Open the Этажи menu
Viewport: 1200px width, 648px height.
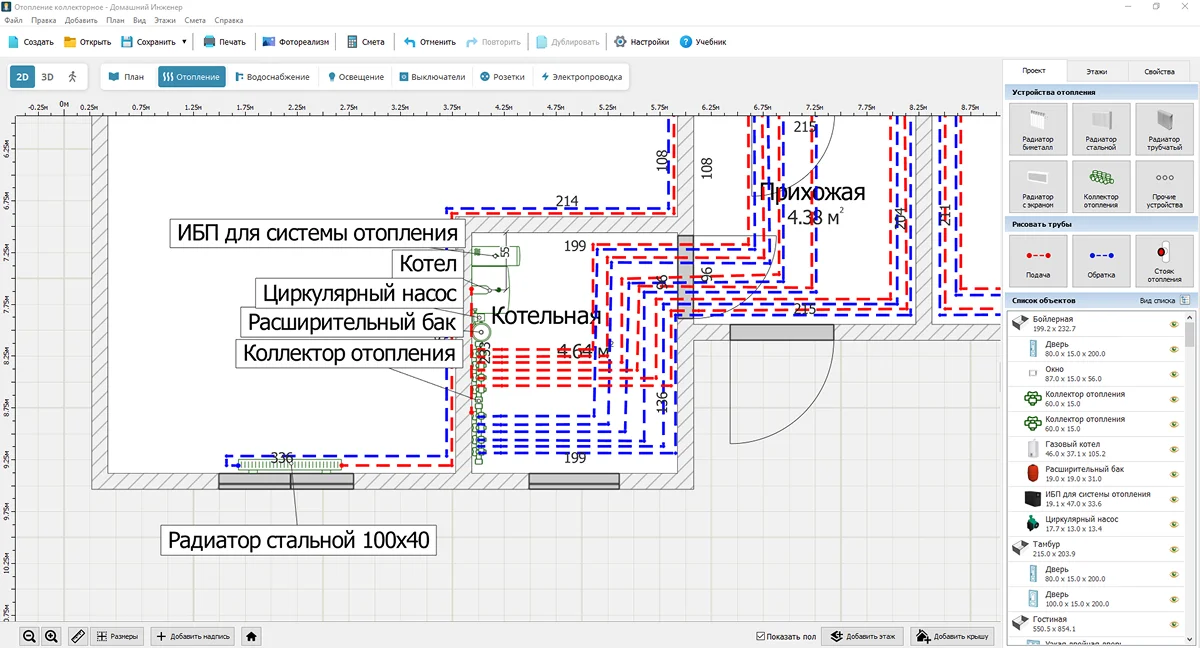click(166, 20)
